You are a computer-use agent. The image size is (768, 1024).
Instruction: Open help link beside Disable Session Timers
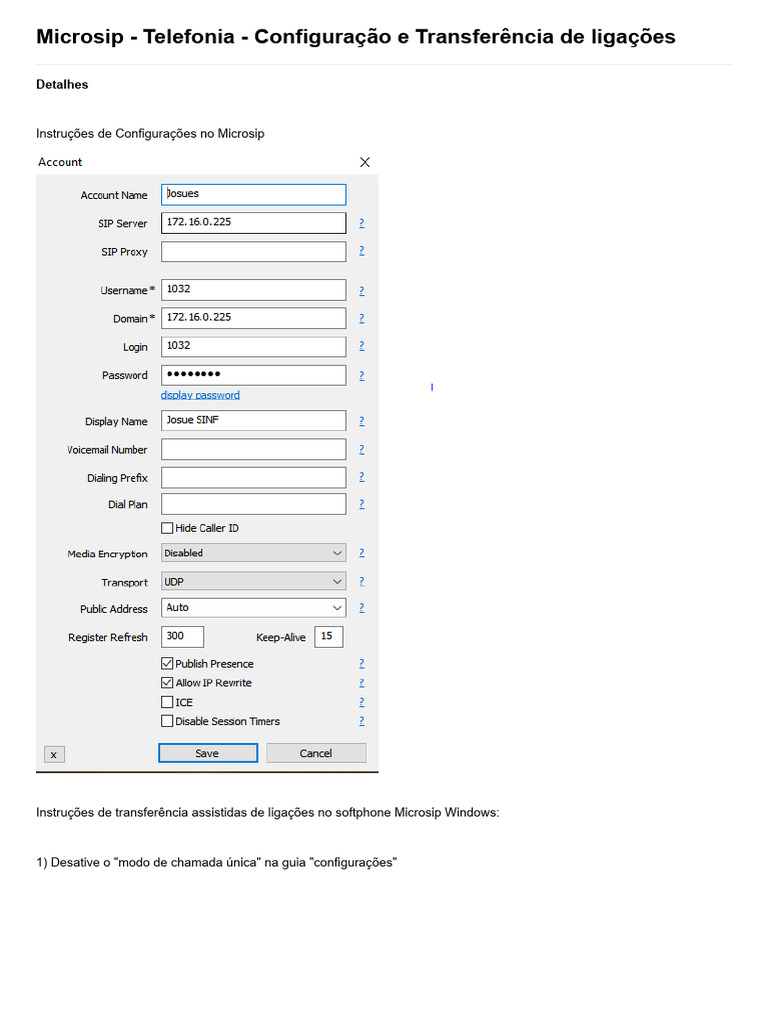362,721
